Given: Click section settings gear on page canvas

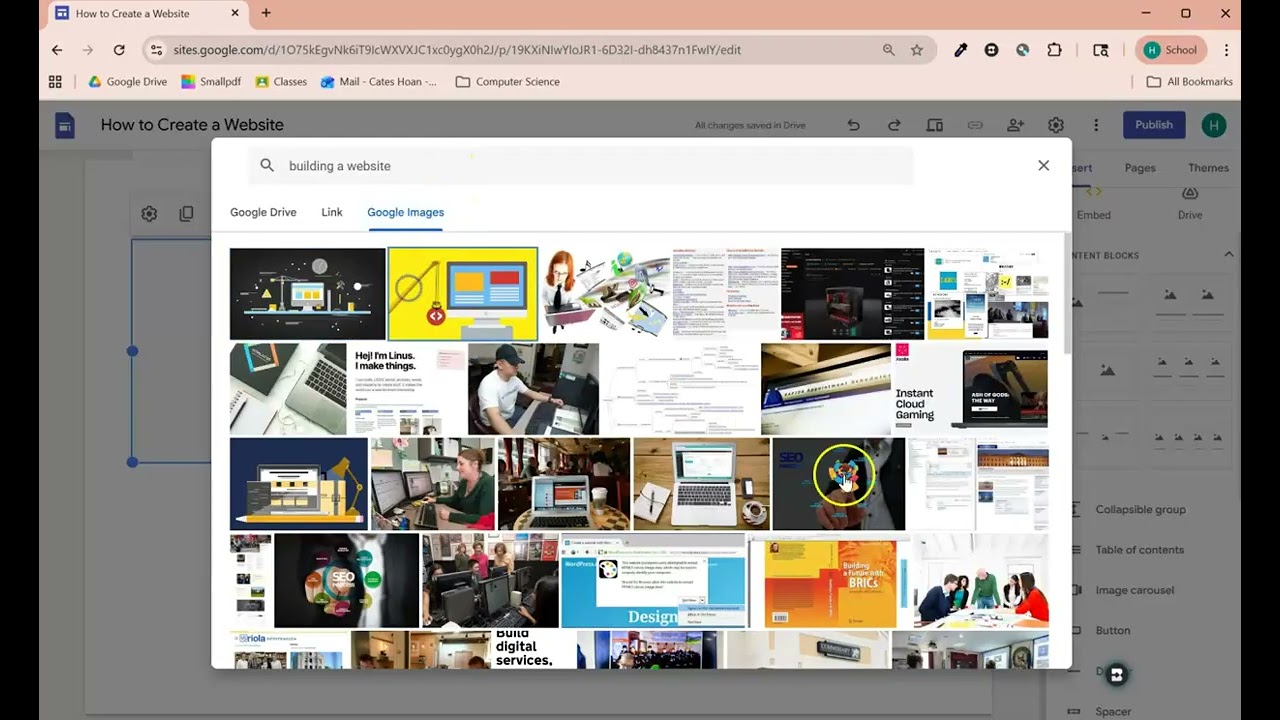Looking at the screenshot, I should click(x=149, y=214).
